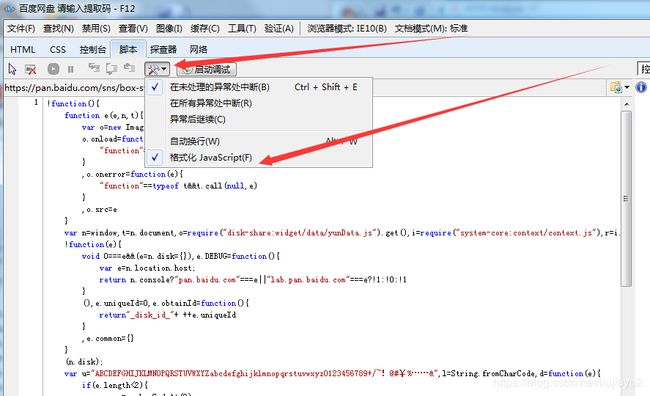This screenshot has height=396, width=650.
Task: Click the pause break-all icon
Action: pos(71,69)
